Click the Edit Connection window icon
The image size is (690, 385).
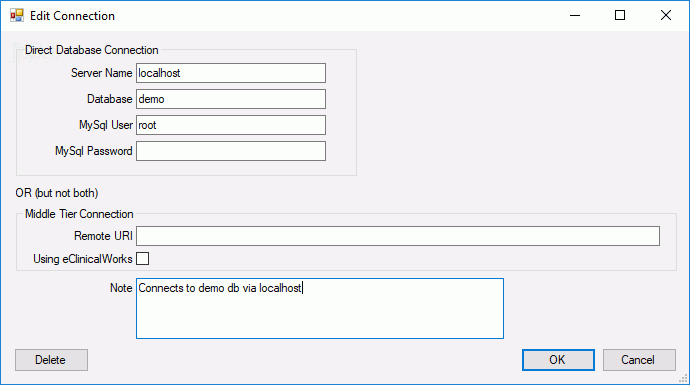pos(17,15)
